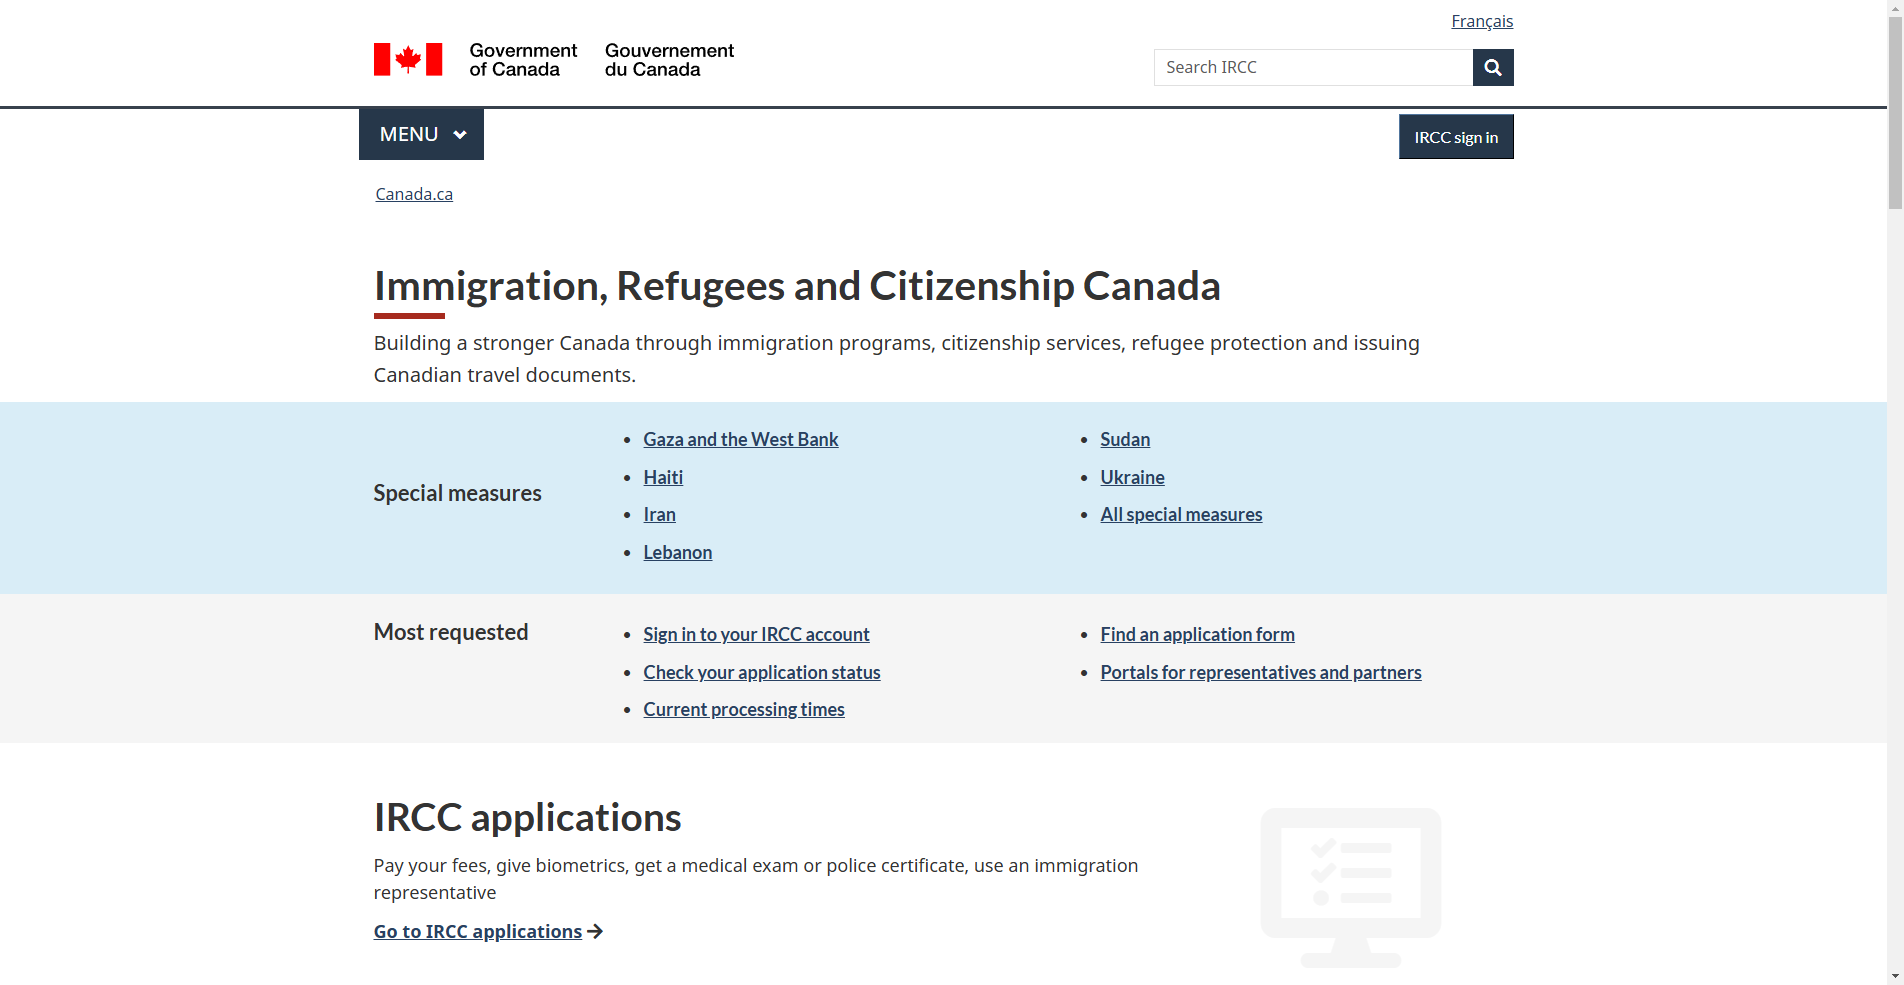Click the scrollbar down arrow

(1895, 975)
